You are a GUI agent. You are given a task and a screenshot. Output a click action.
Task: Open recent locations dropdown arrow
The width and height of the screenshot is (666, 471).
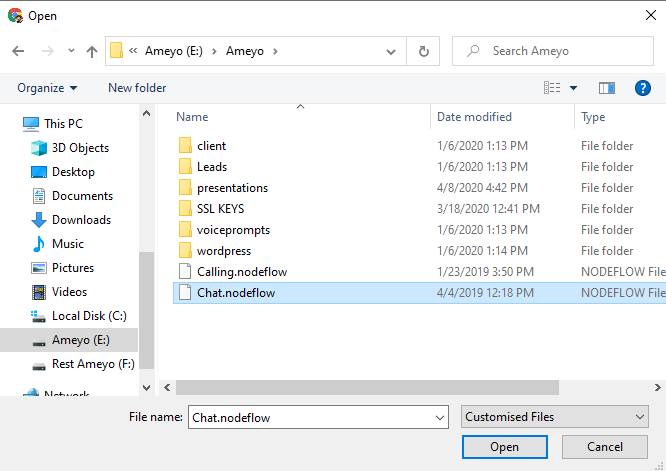[x=71, y=51]
